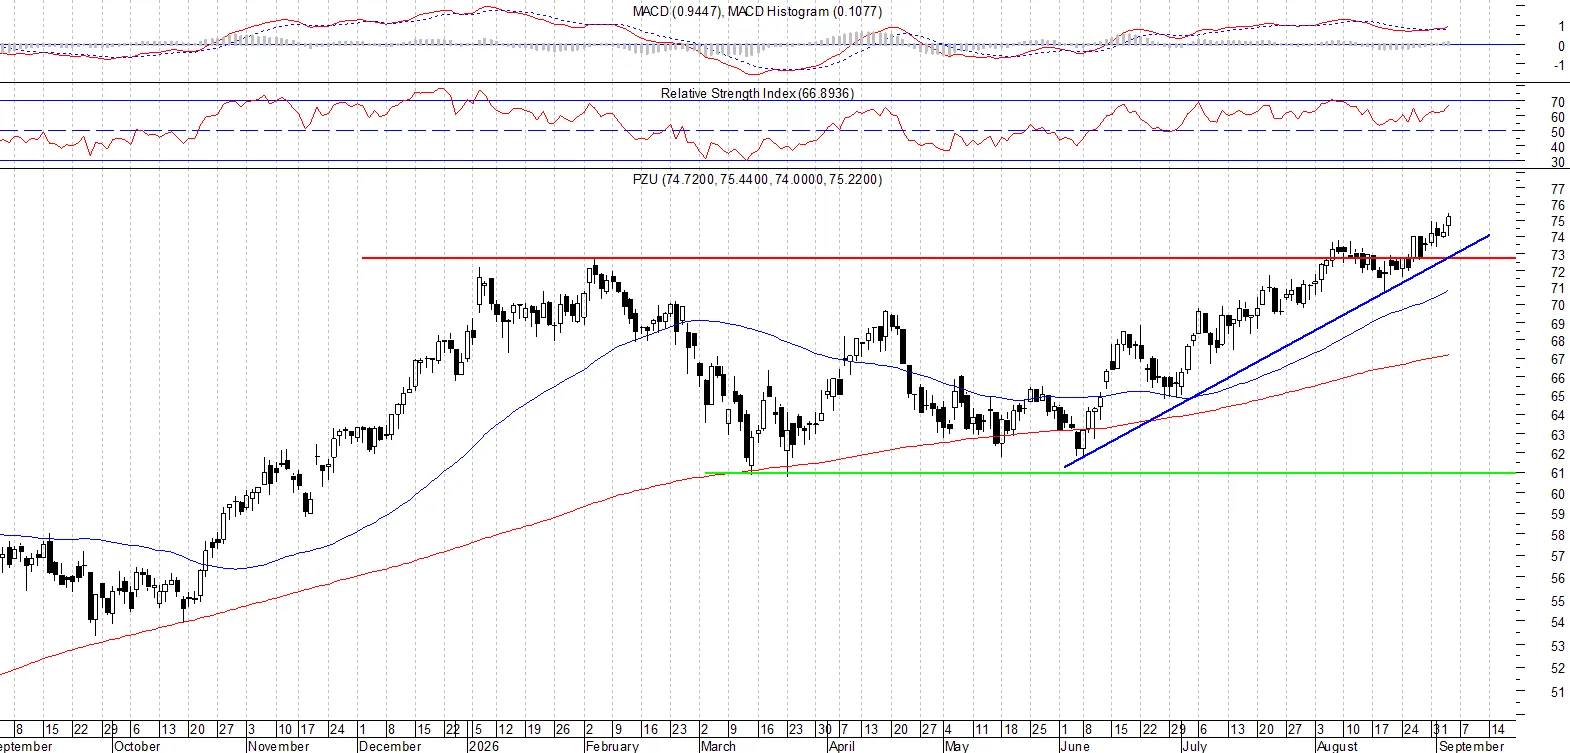Click the MACD indicator title label
1570x753 pixels.
757,11
